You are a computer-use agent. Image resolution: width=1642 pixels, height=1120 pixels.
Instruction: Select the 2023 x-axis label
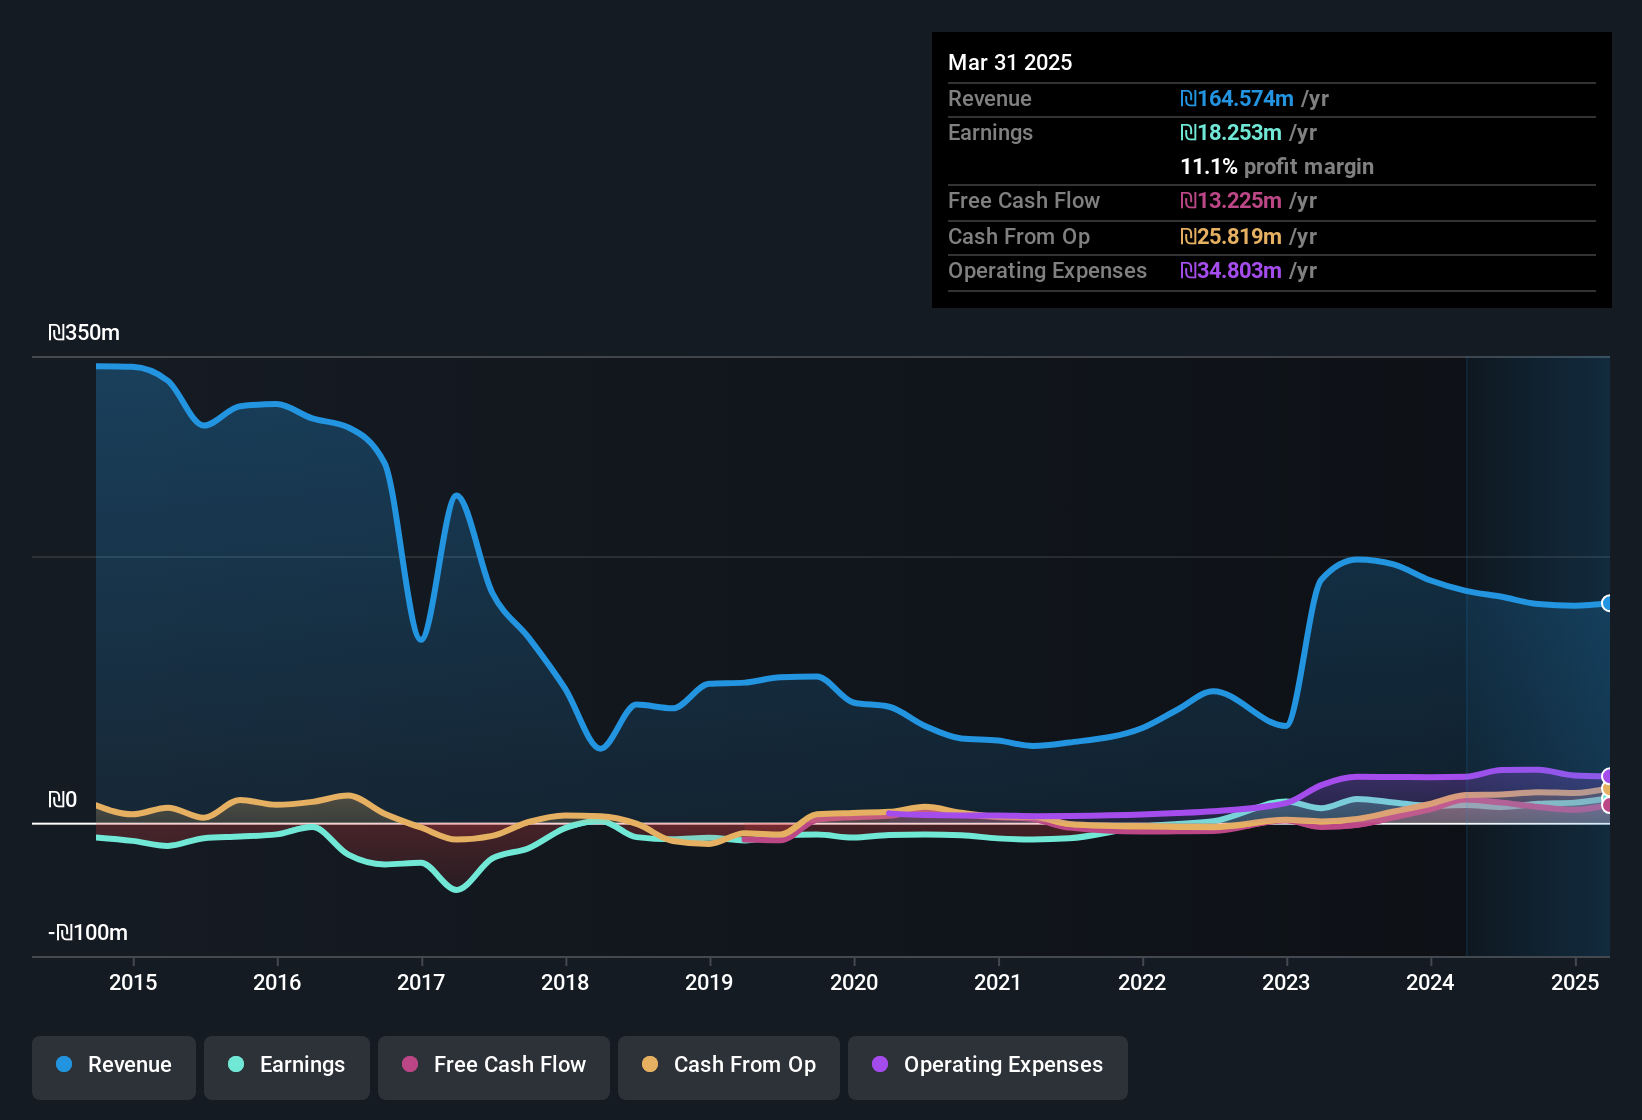1286,982
